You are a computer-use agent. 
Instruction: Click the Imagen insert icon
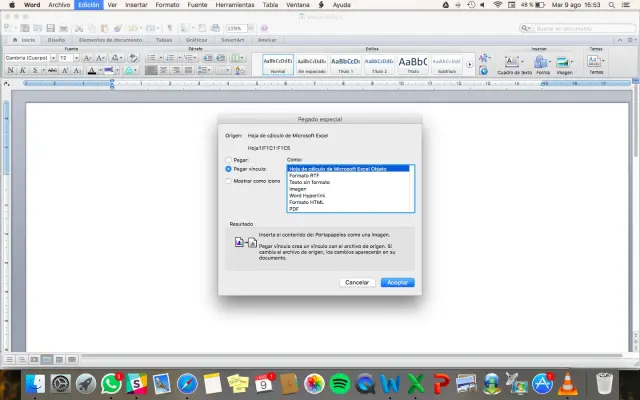pos(562,62)
